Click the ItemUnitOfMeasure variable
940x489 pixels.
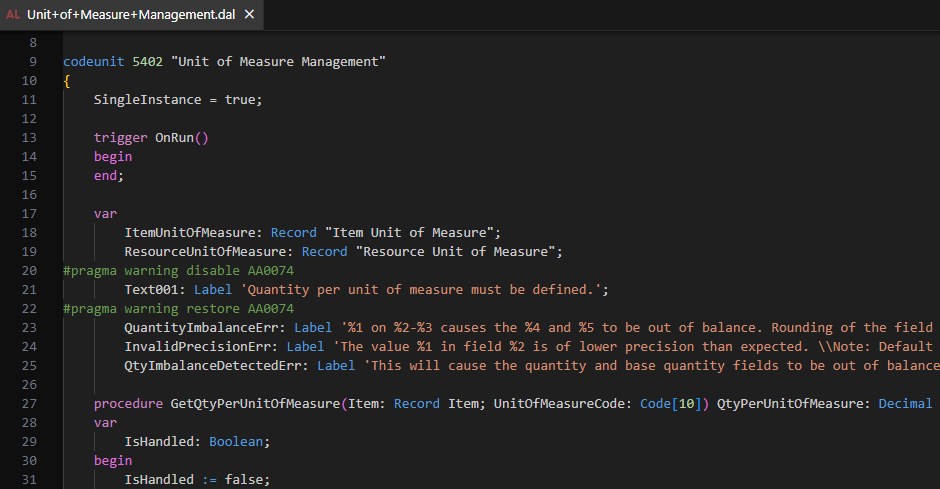(x=190, y=233)
